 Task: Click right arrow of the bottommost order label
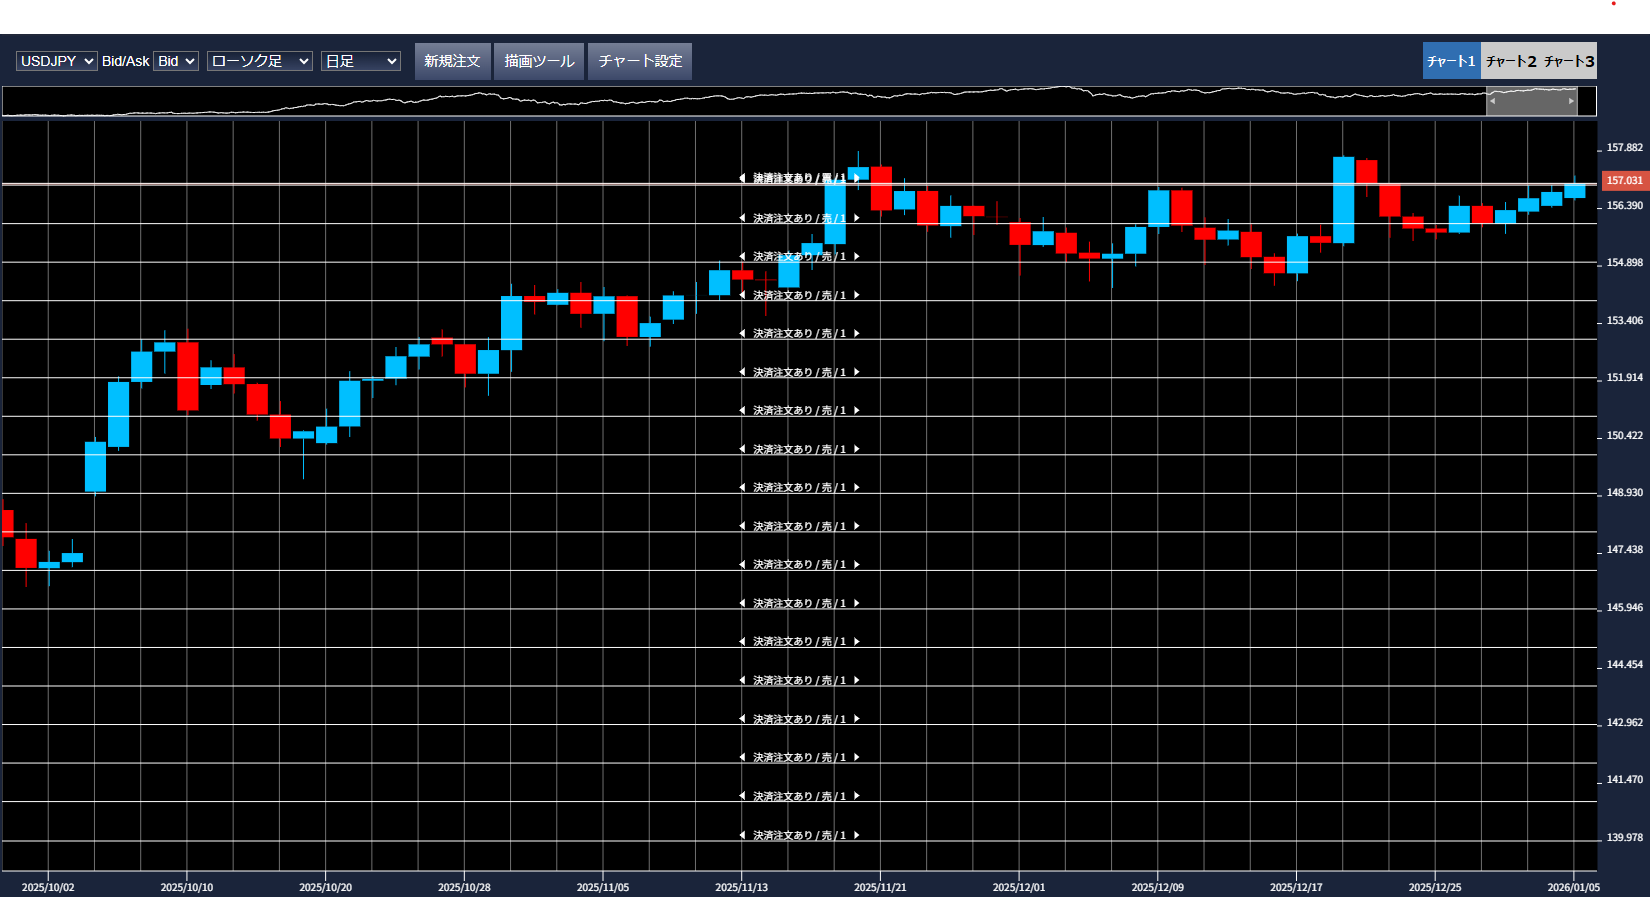coord(857,836)
